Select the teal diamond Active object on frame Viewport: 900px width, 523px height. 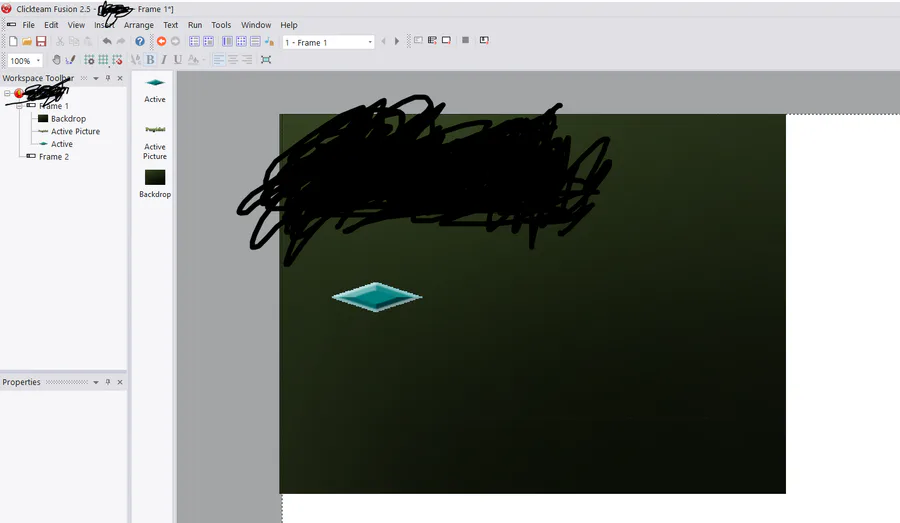(377, 297)
